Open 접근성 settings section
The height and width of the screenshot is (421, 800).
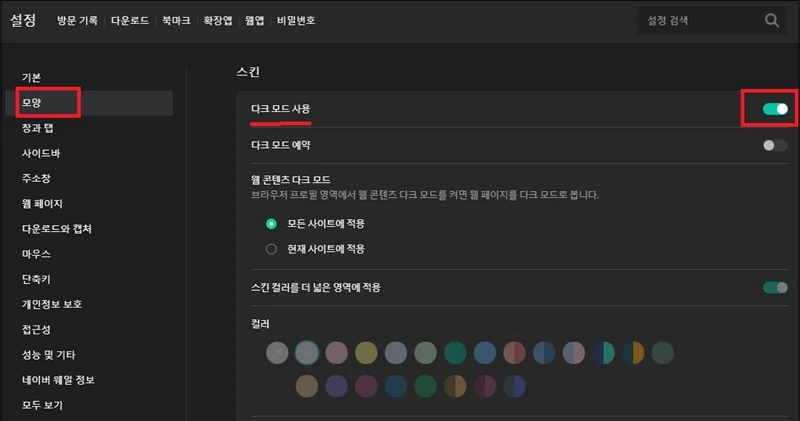36,330
